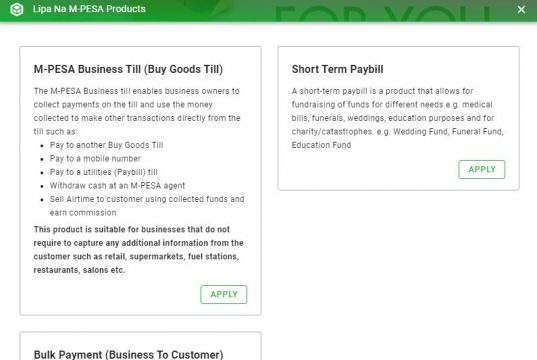537x360 pixels.
Task: Apply for the M-PESA Business Till
Action: click(x=224, y=294)
